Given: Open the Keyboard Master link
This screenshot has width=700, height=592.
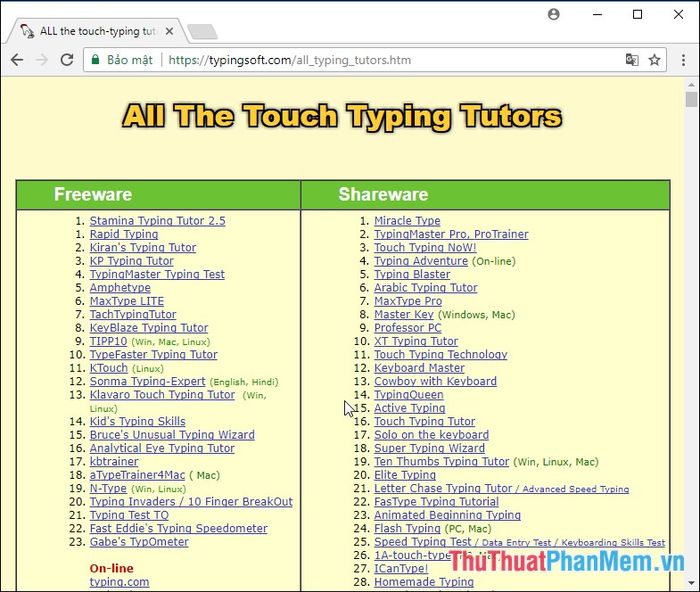Looking at the screenshot, I should (419, 368).
